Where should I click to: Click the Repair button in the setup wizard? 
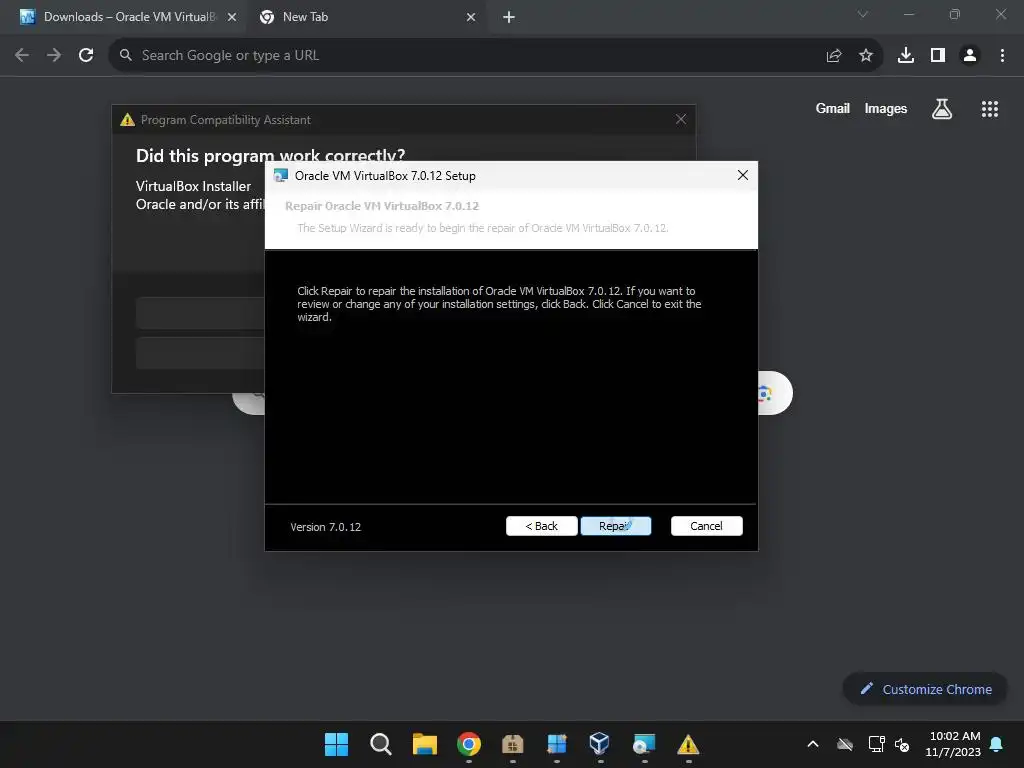[615, 526]
